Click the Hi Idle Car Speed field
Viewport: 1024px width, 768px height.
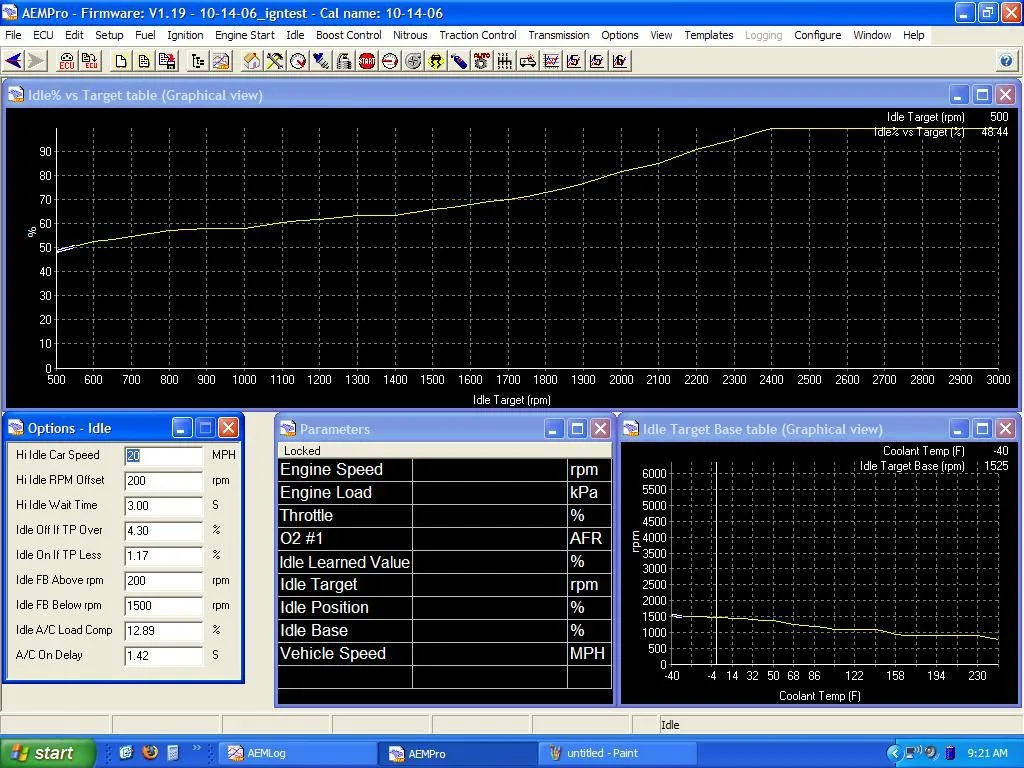[164, 455]
